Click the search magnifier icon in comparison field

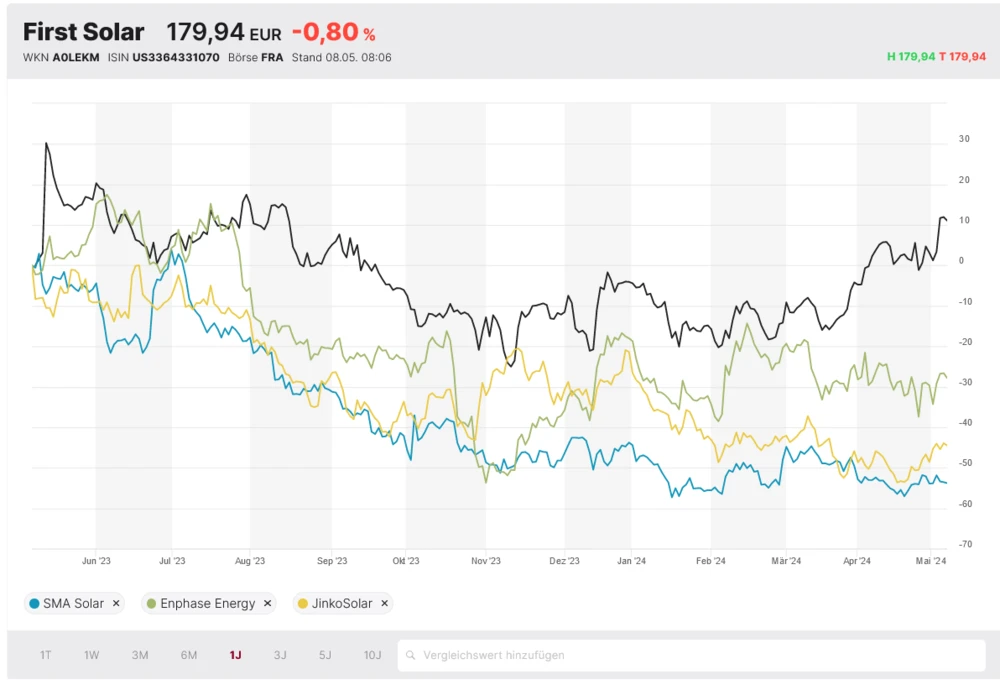[x=410, y=656]
